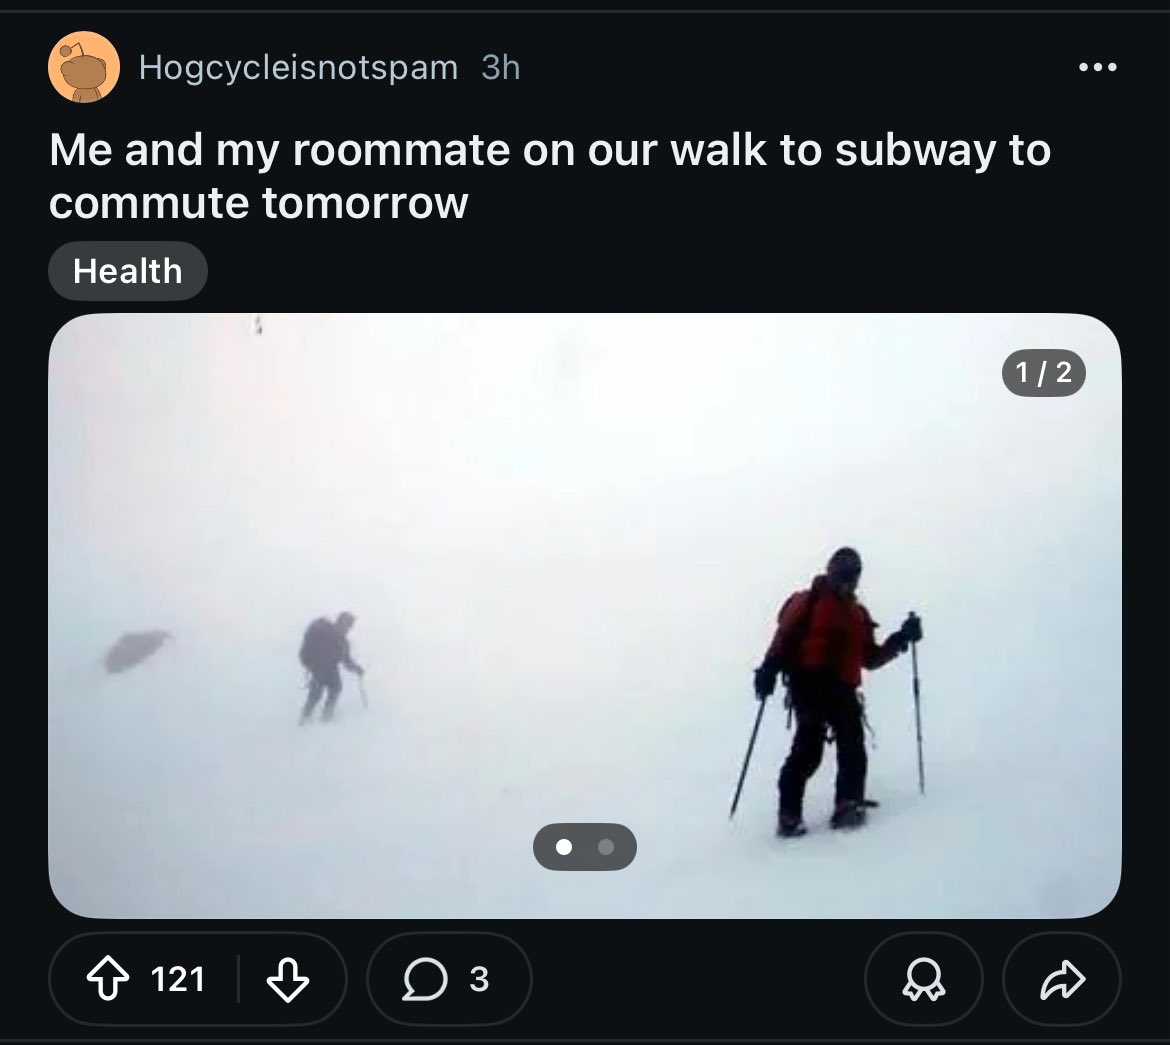The width and height of the screenshot is (1170, 1045).
Task: Downvote the commute post
Action: (x=287, y=980)
